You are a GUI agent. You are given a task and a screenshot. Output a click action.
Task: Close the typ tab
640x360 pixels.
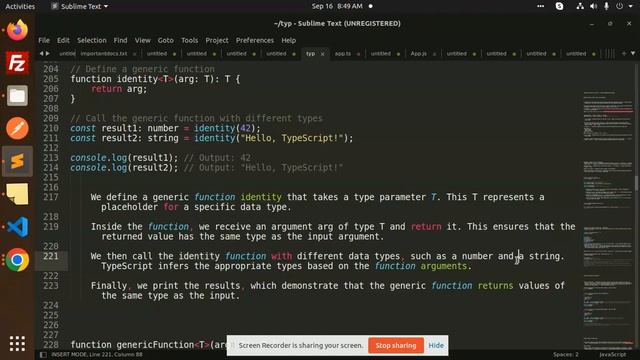322,54
